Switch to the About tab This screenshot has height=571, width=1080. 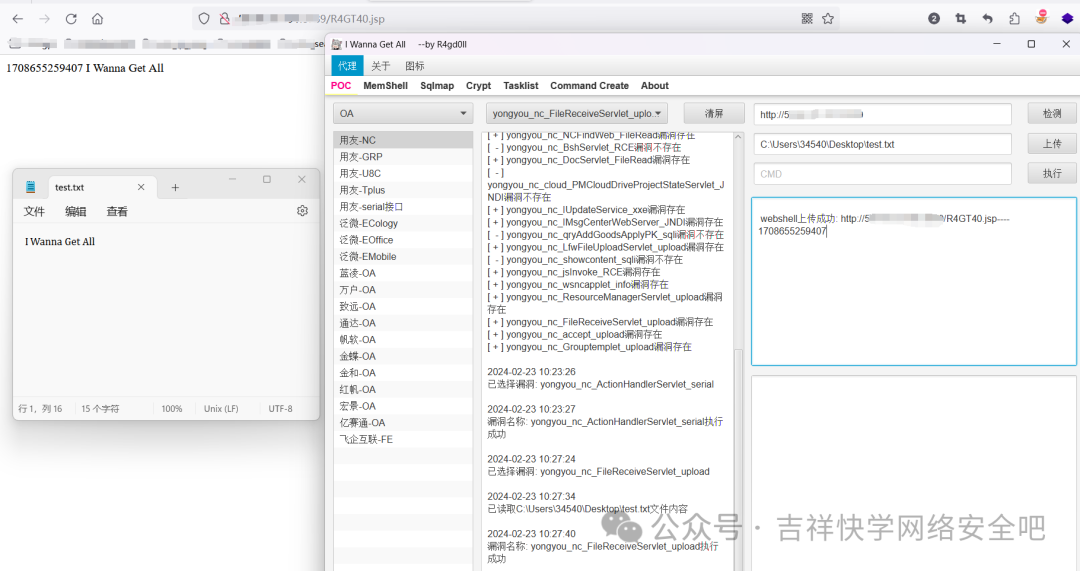(x=655, y=85)
